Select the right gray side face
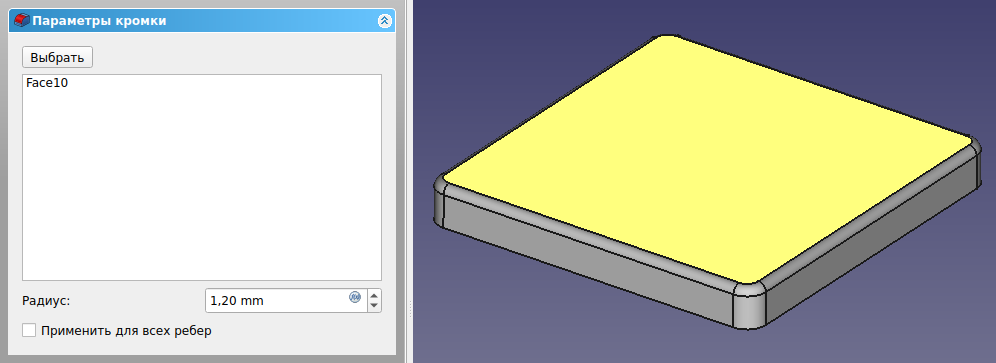Image resolution: width=996 pixels, height=363 pixels. (870, 248)
